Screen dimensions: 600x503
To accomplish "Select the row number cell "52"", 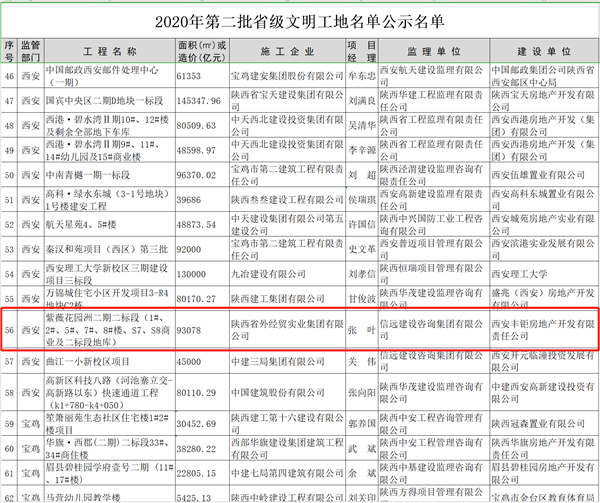I will point(9,225).
